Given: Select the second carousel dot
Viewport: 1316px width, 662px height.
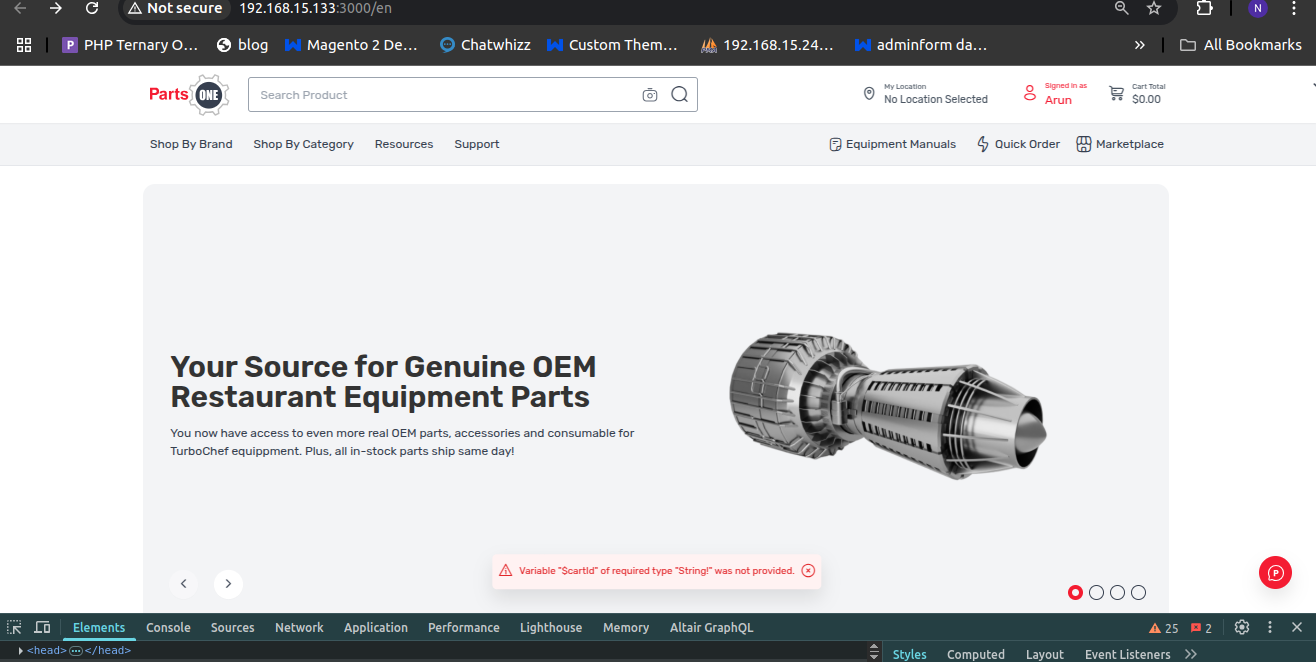Looking at the screenshot, I should pyautogui.click(x=1096, y=592).
